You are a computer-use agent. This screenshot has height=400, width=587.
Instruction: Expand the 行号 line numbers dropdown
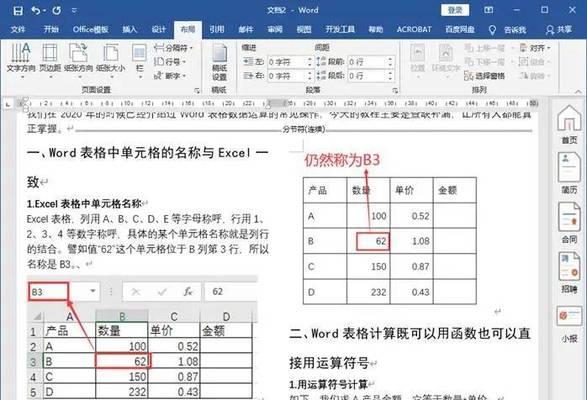pyautogui.click(x=170, y=61)
